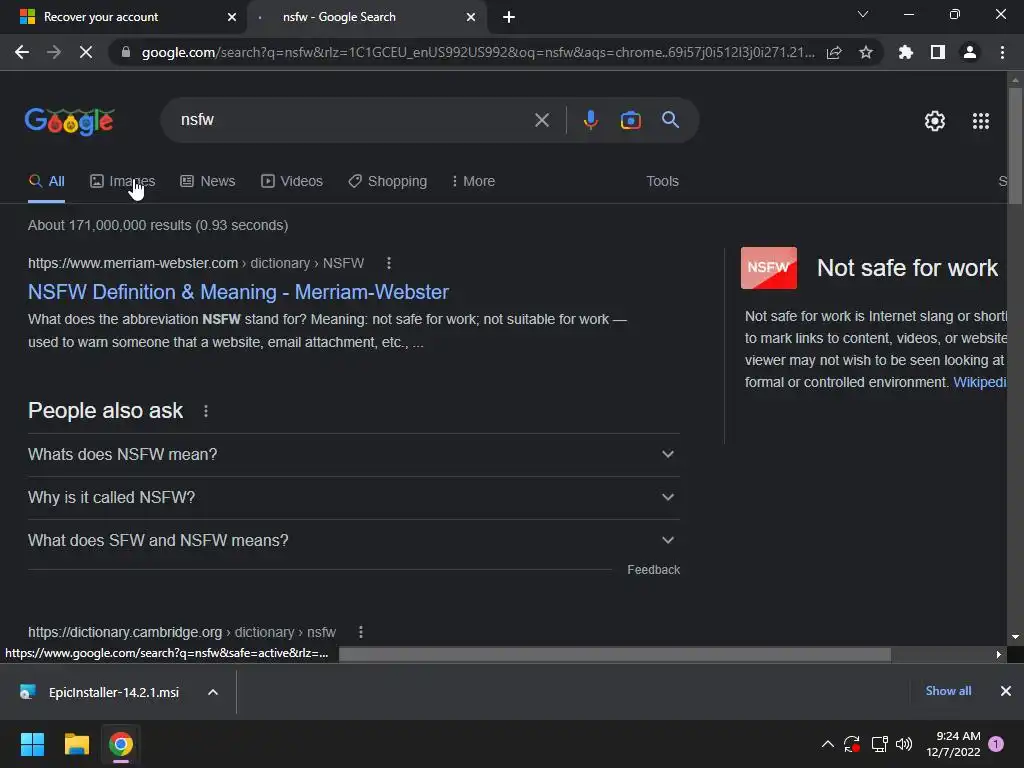Click the horizontal scrollbar thumb
This screenshot has height=768, width=1024.
(615, 654)
